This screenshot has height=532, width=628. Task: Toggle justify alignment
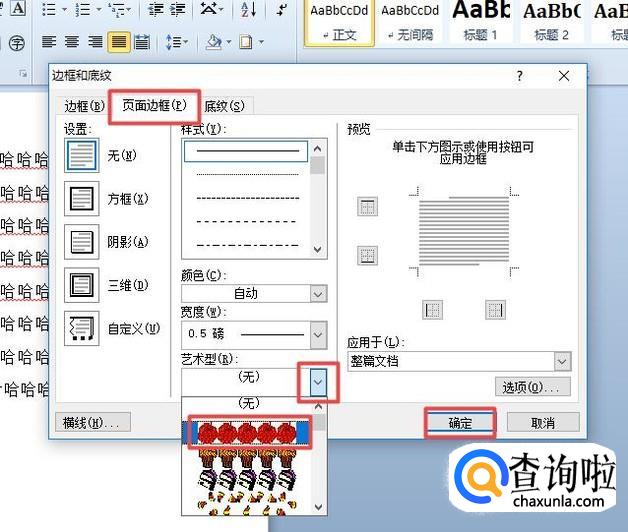pos(119,42)
